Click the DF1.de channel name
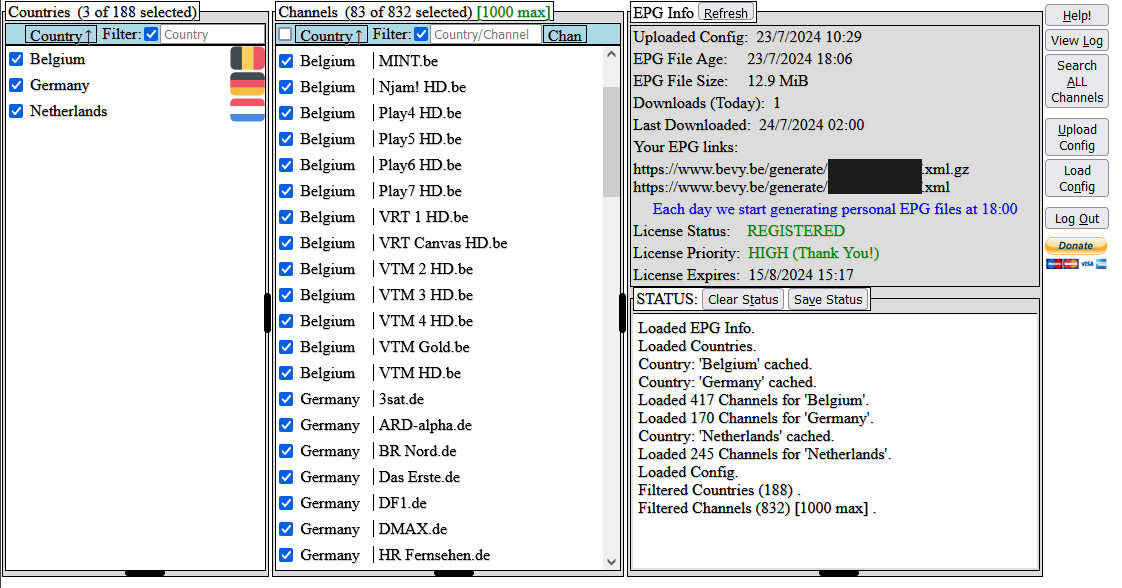This screenshot has width=1122, height=588. point(402,503)
